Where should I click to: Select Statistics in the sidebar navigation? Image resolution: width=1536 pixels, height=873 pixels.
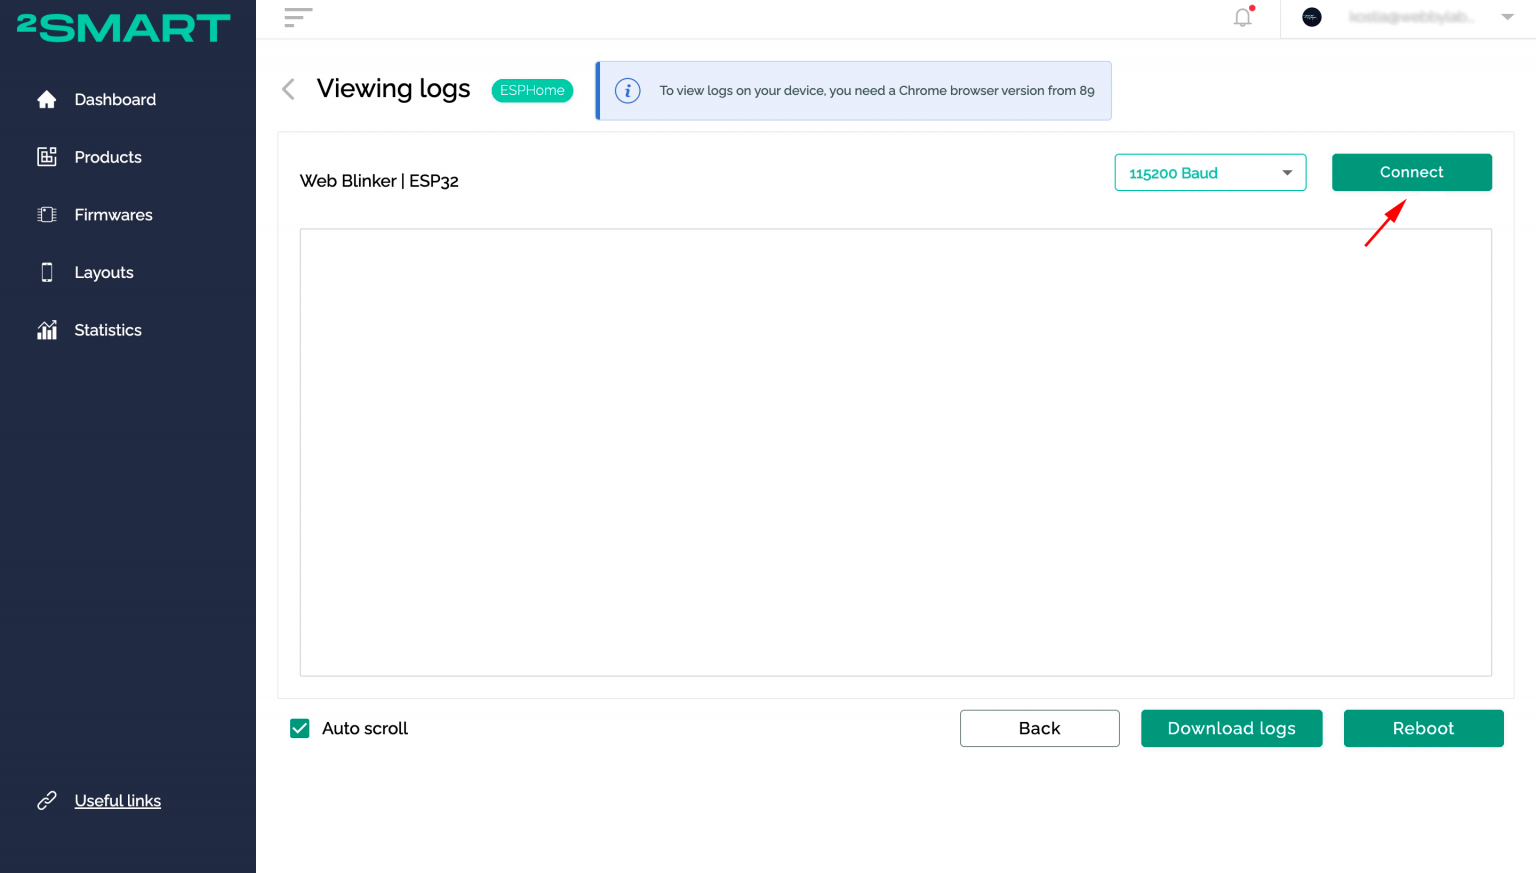click(x=108, y=329)
